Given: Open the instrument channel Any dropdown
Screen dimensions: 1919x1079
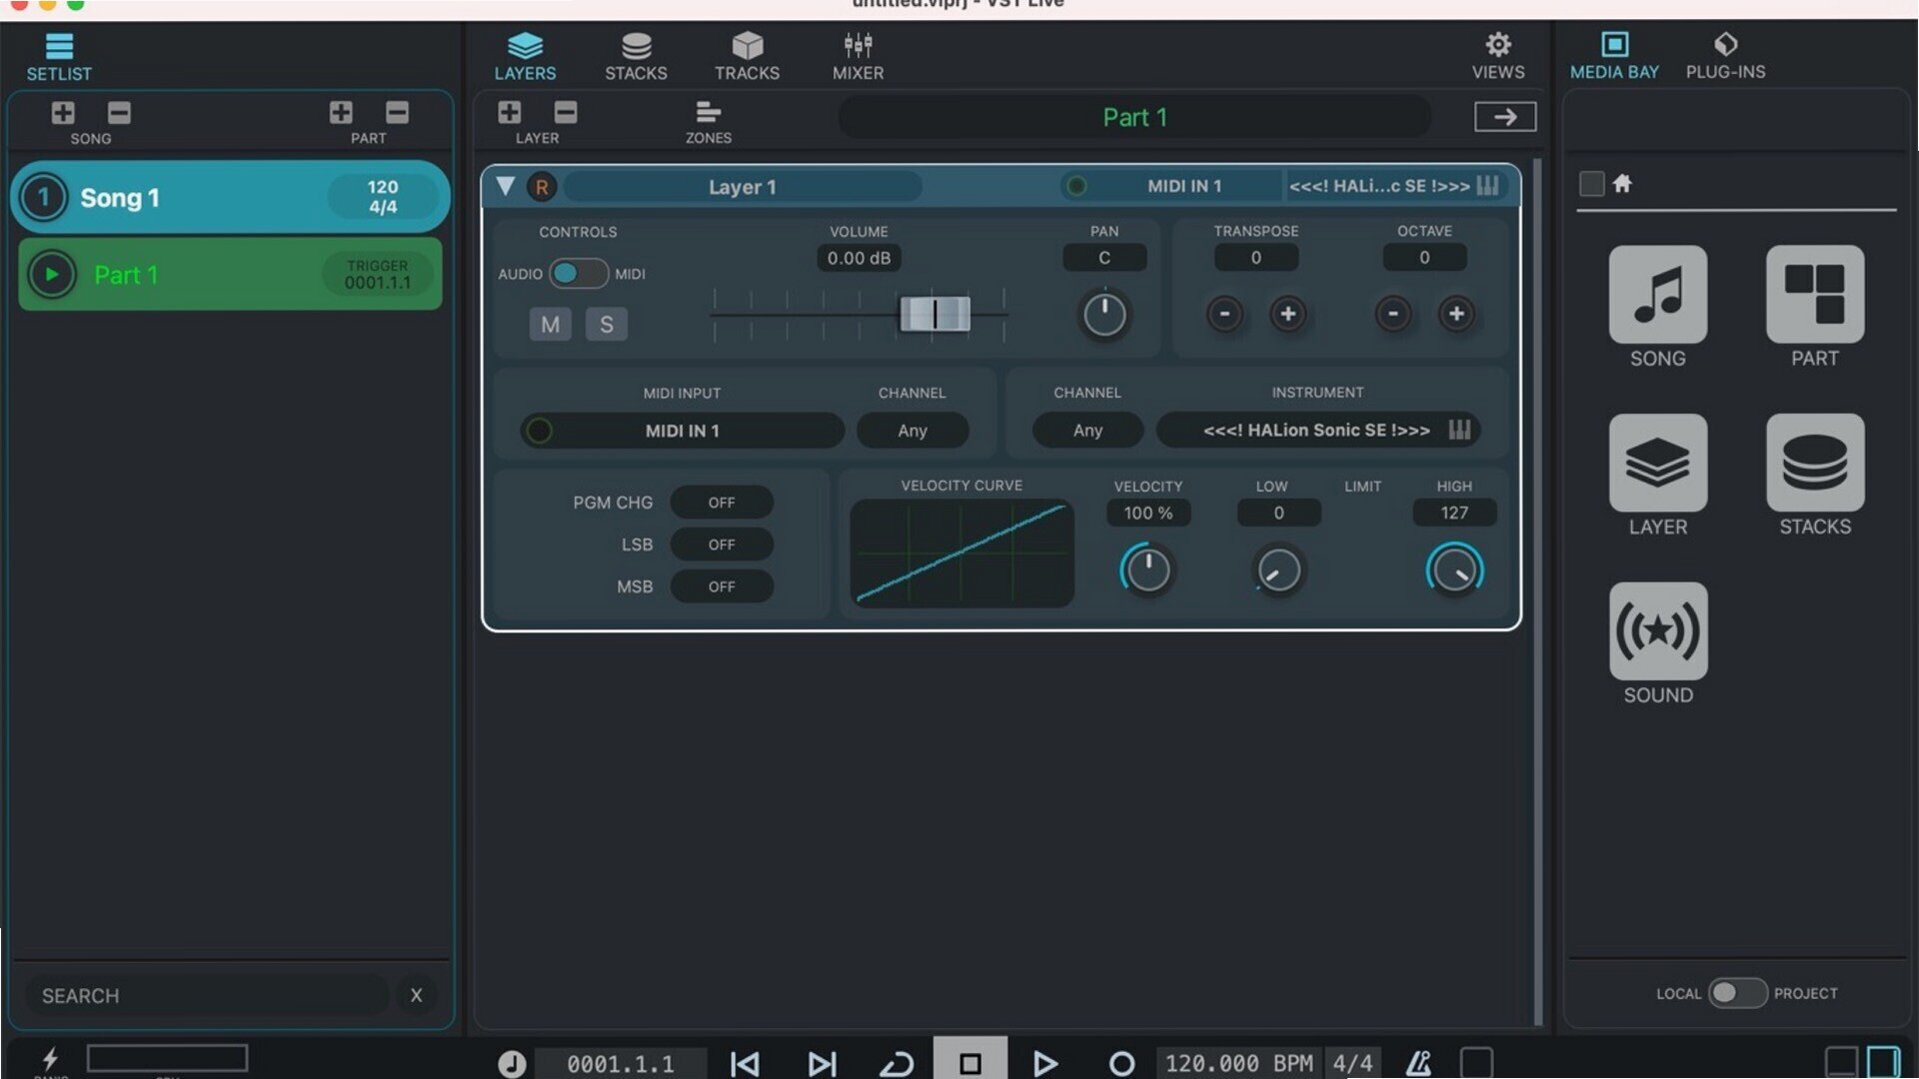Looking at the screenshot, I should pos(1087,430).
